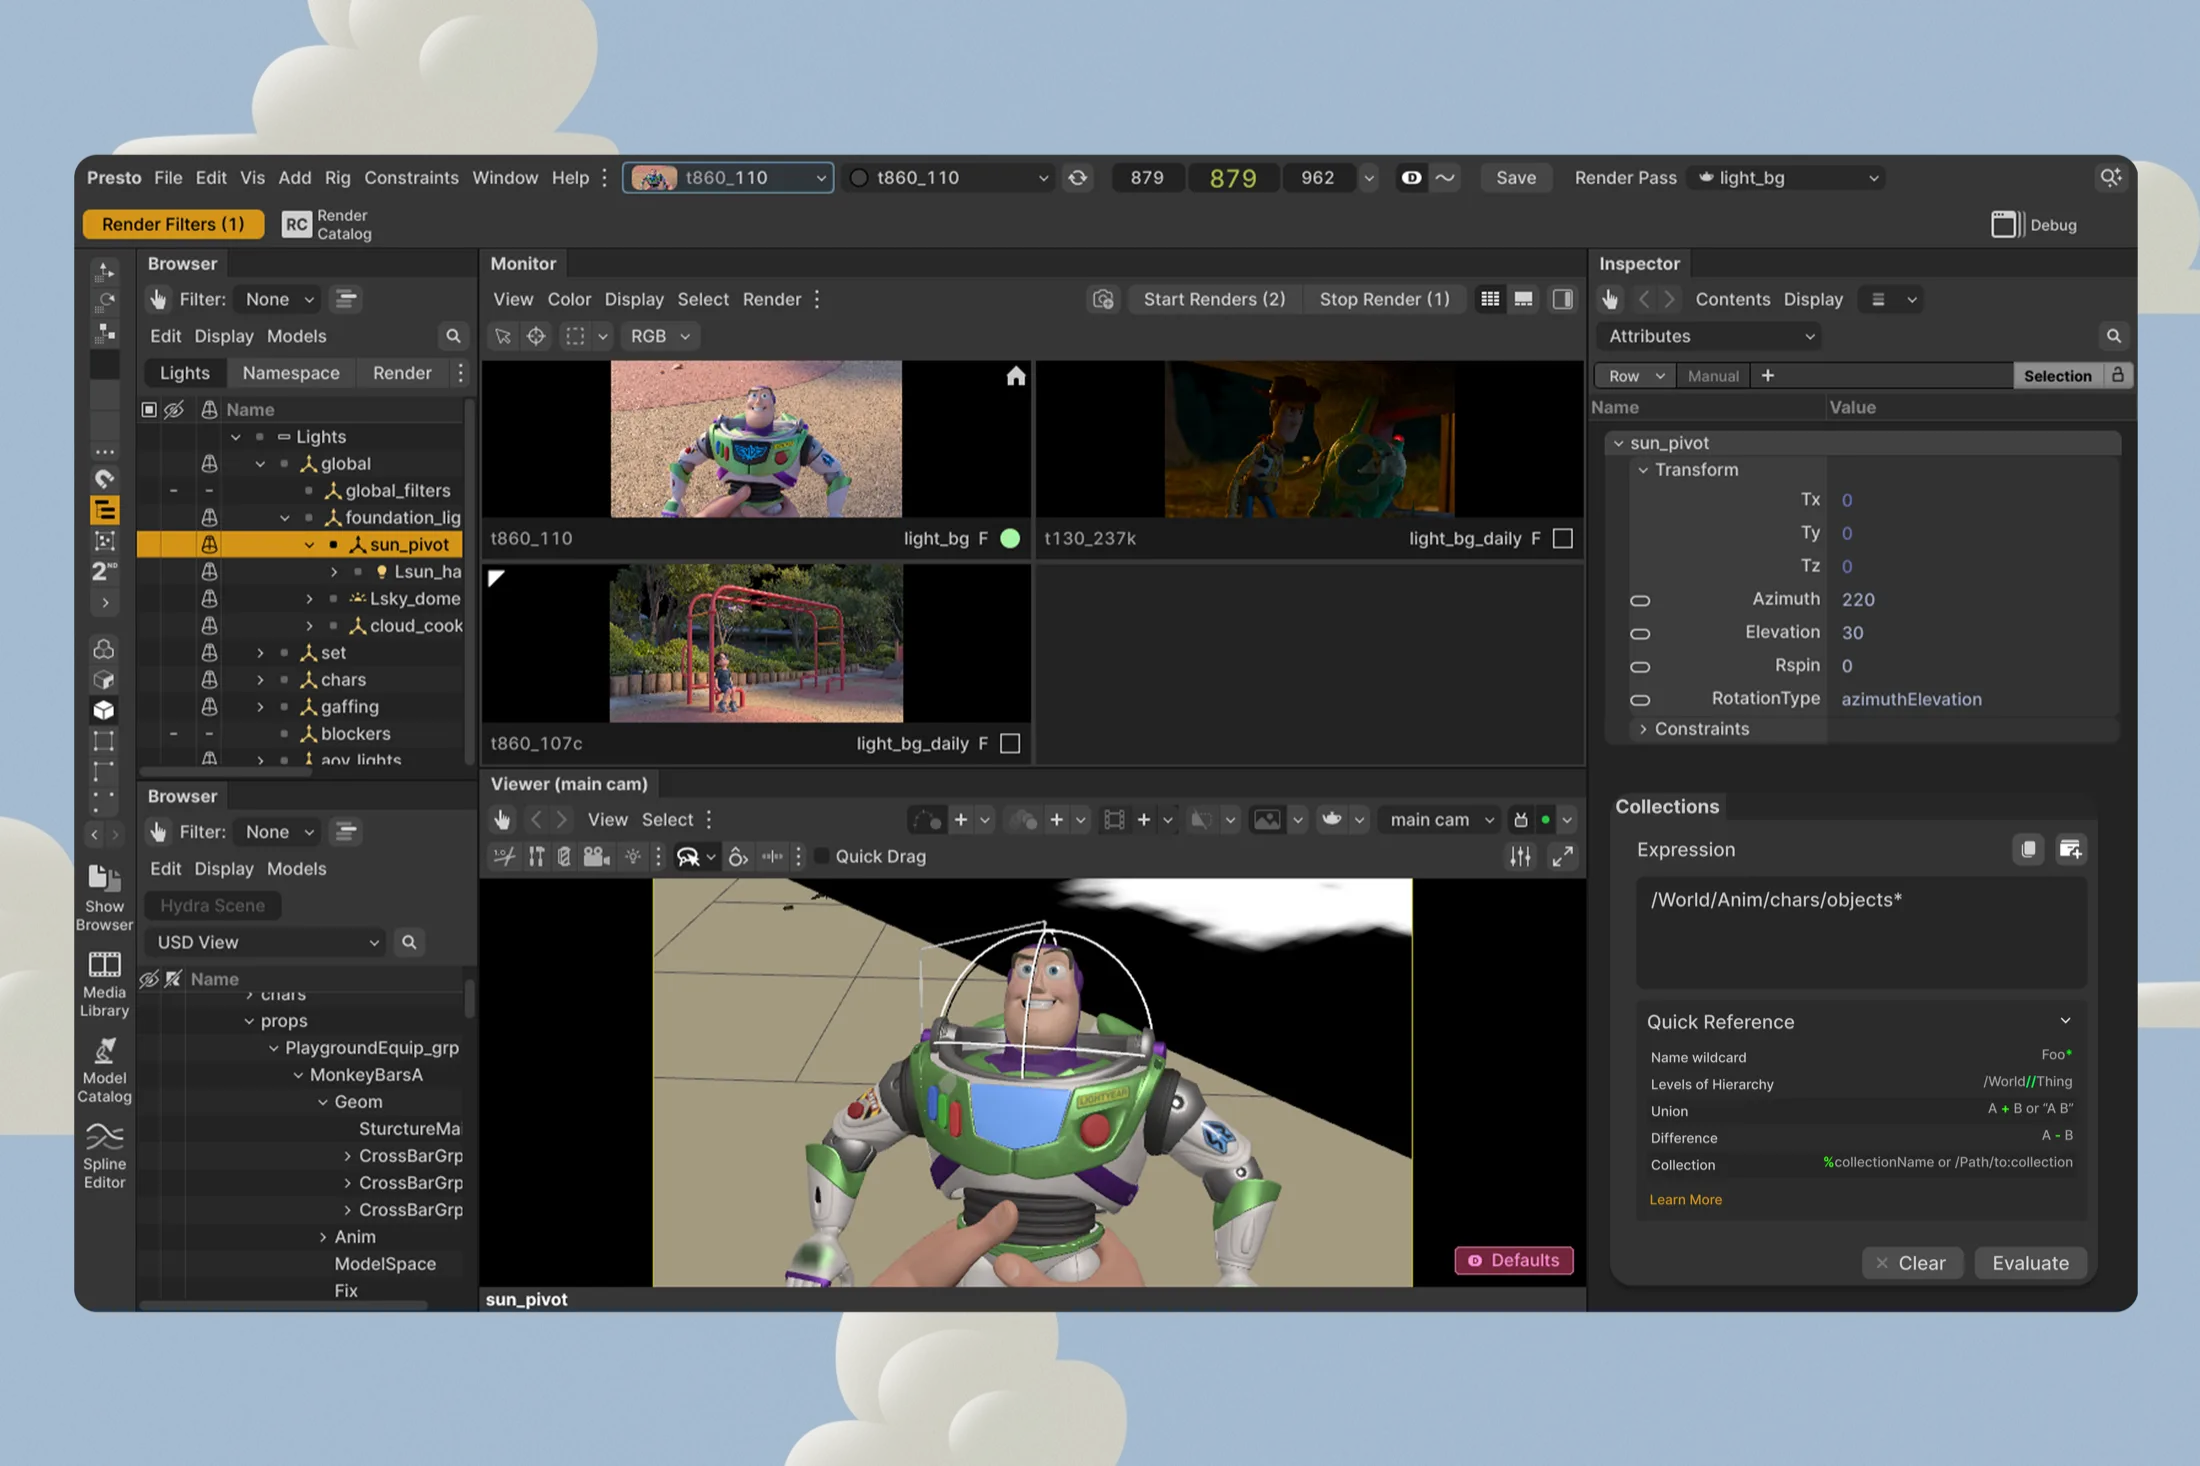Click Start Renders (2)

[x=1214, y=299]
